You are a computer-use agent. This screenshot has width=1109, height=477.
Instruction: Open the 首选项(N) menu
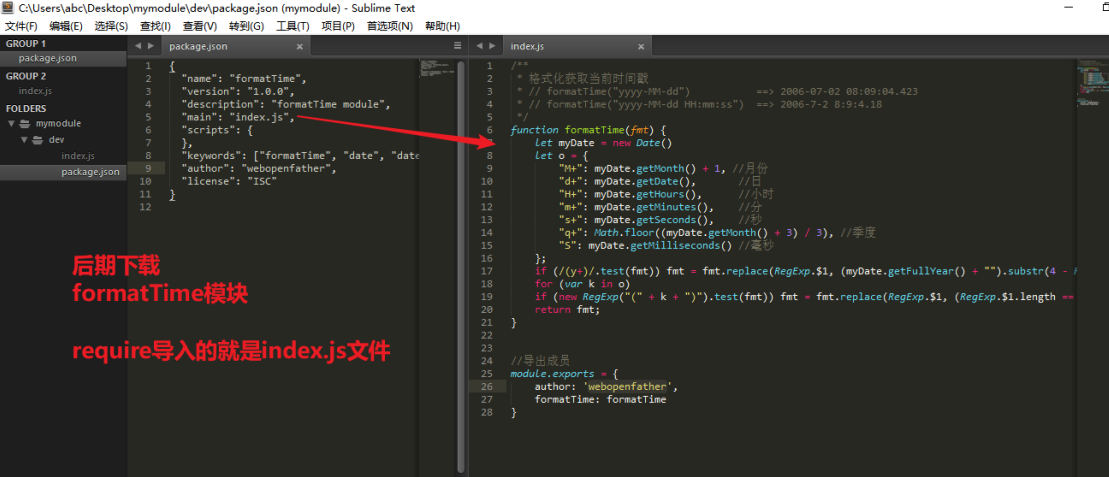(x=390, y=26)
